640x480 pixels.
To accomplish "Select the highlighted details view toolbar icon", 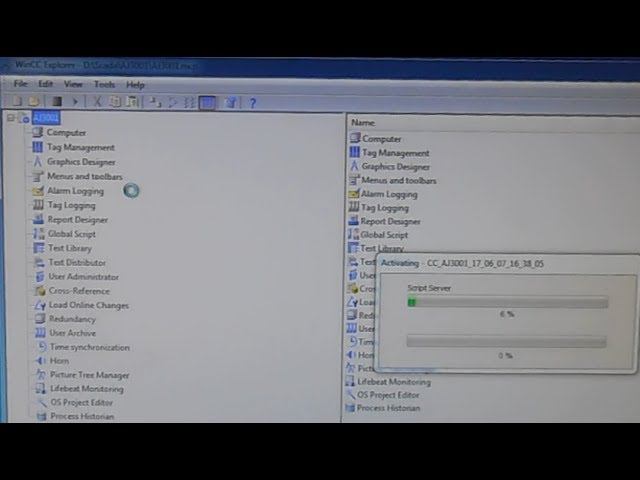I will [207, 102].
